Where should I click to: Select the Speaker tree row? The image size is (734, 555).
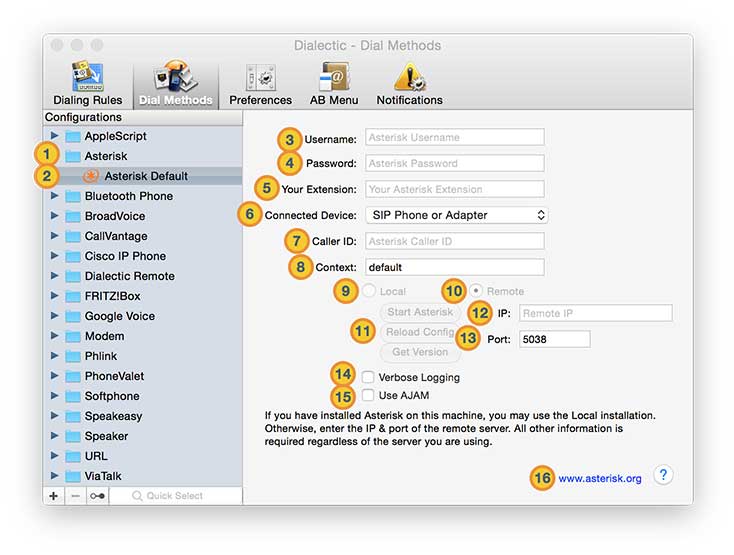143,436
